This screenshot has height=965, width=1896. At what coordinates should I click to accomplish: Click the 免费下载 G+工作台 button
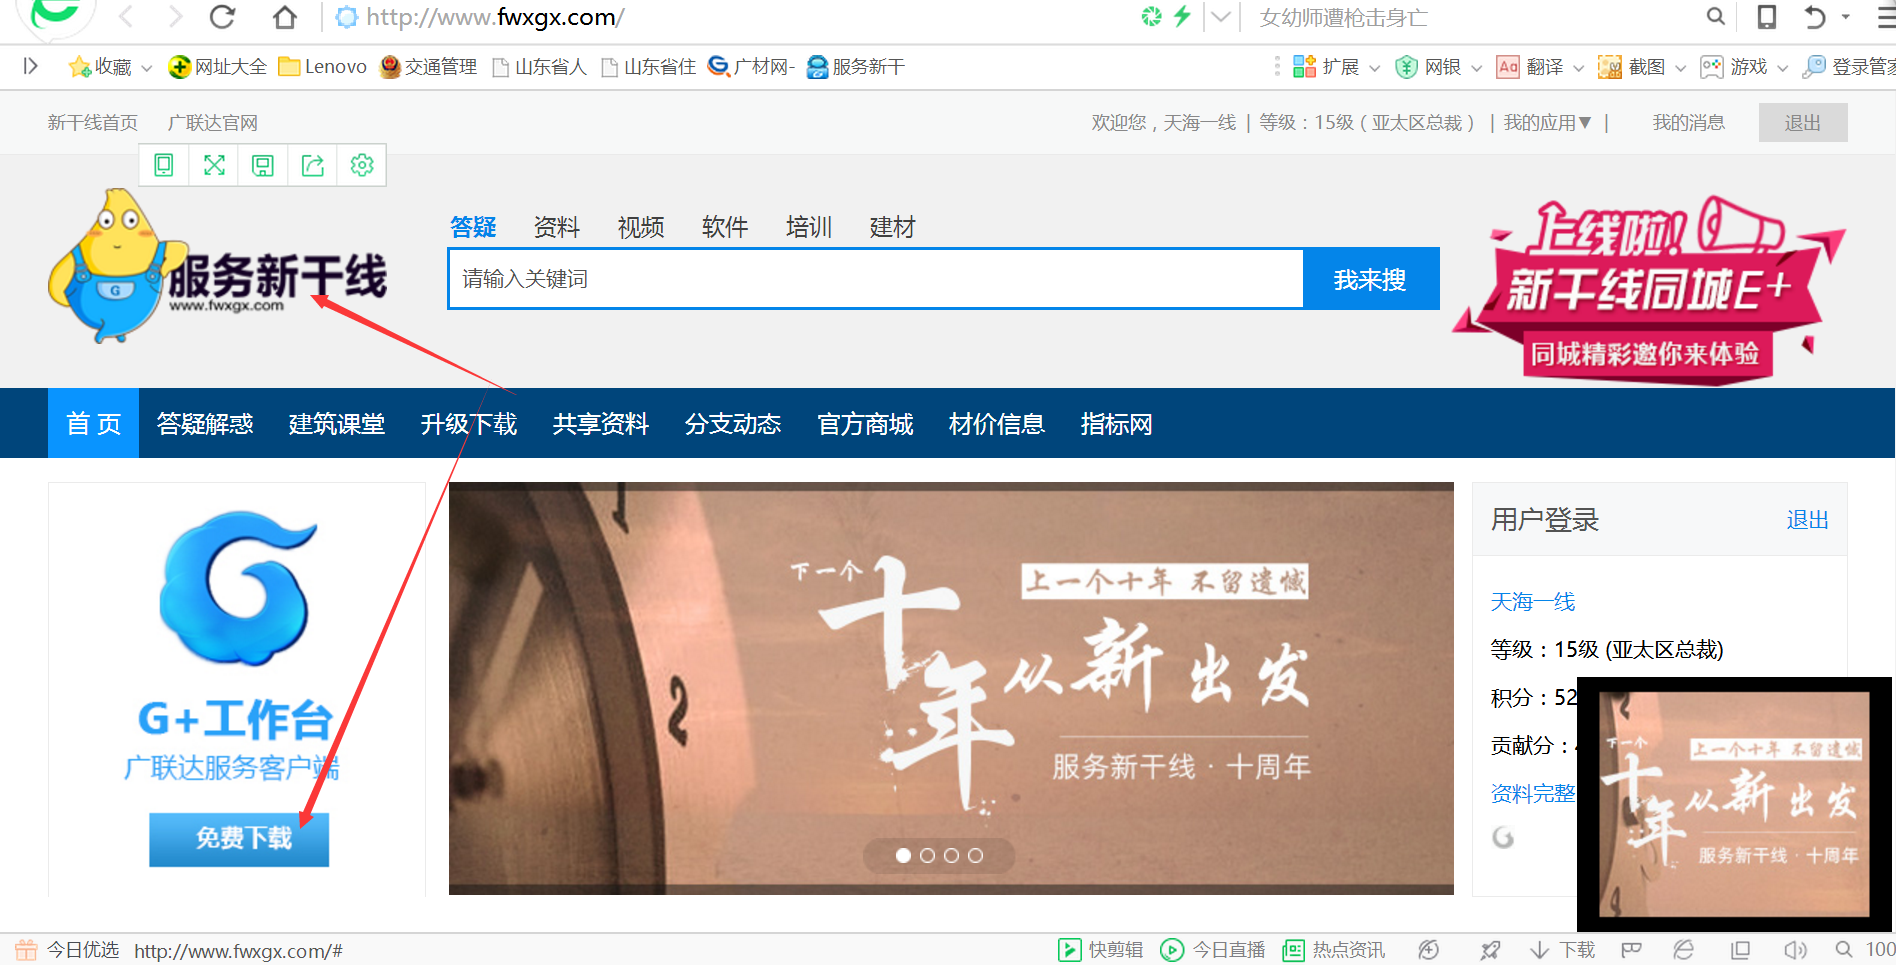click(x=239, y=839)
